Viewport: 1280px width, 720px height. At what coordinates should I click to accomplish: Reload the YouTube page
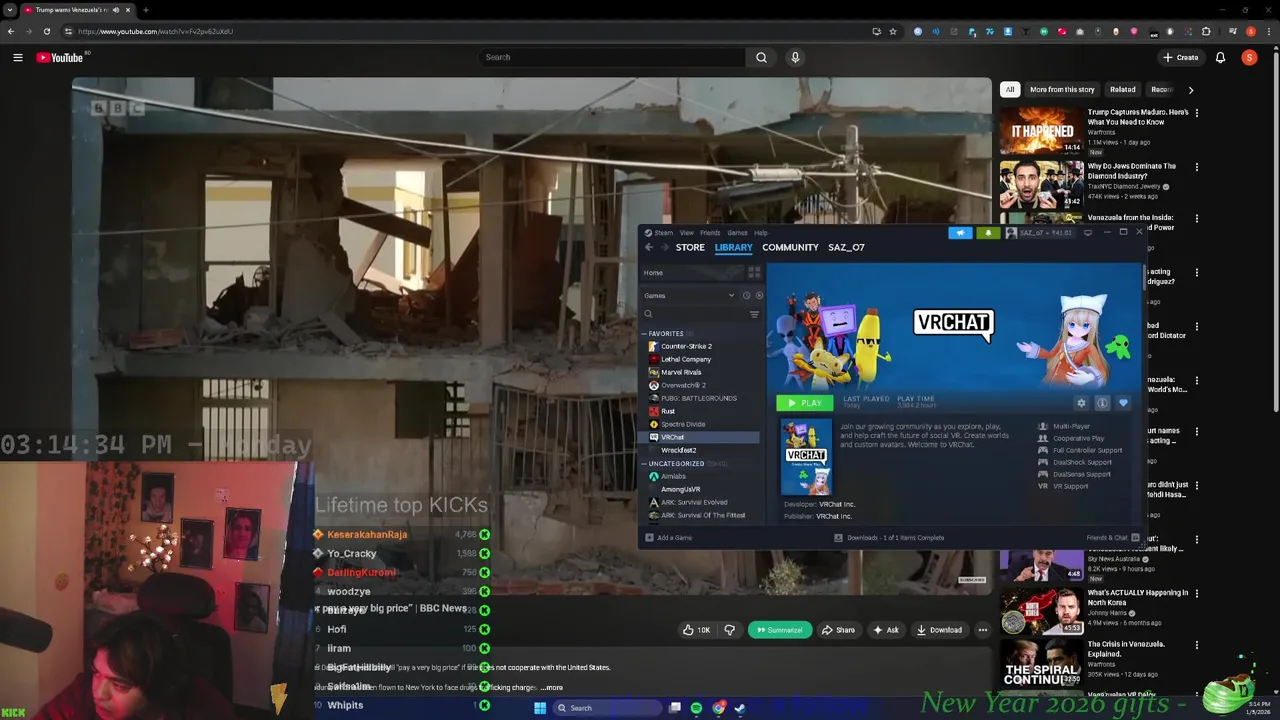click(46, 31)
